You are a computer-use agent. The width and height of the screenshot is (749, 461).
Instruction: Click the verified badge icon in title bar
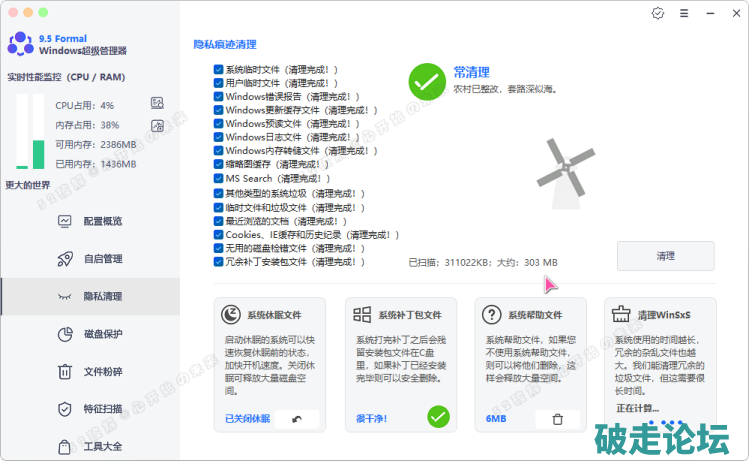point(657,14)
